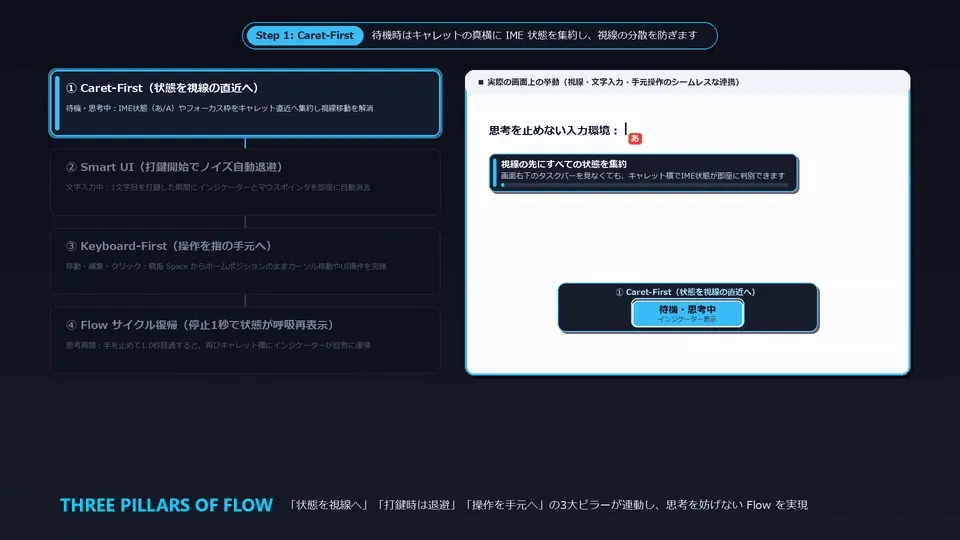This screenshot has height=540, width=960.
Task: Click the ① Caret-First caption above state button
Action: coord(685,292)
